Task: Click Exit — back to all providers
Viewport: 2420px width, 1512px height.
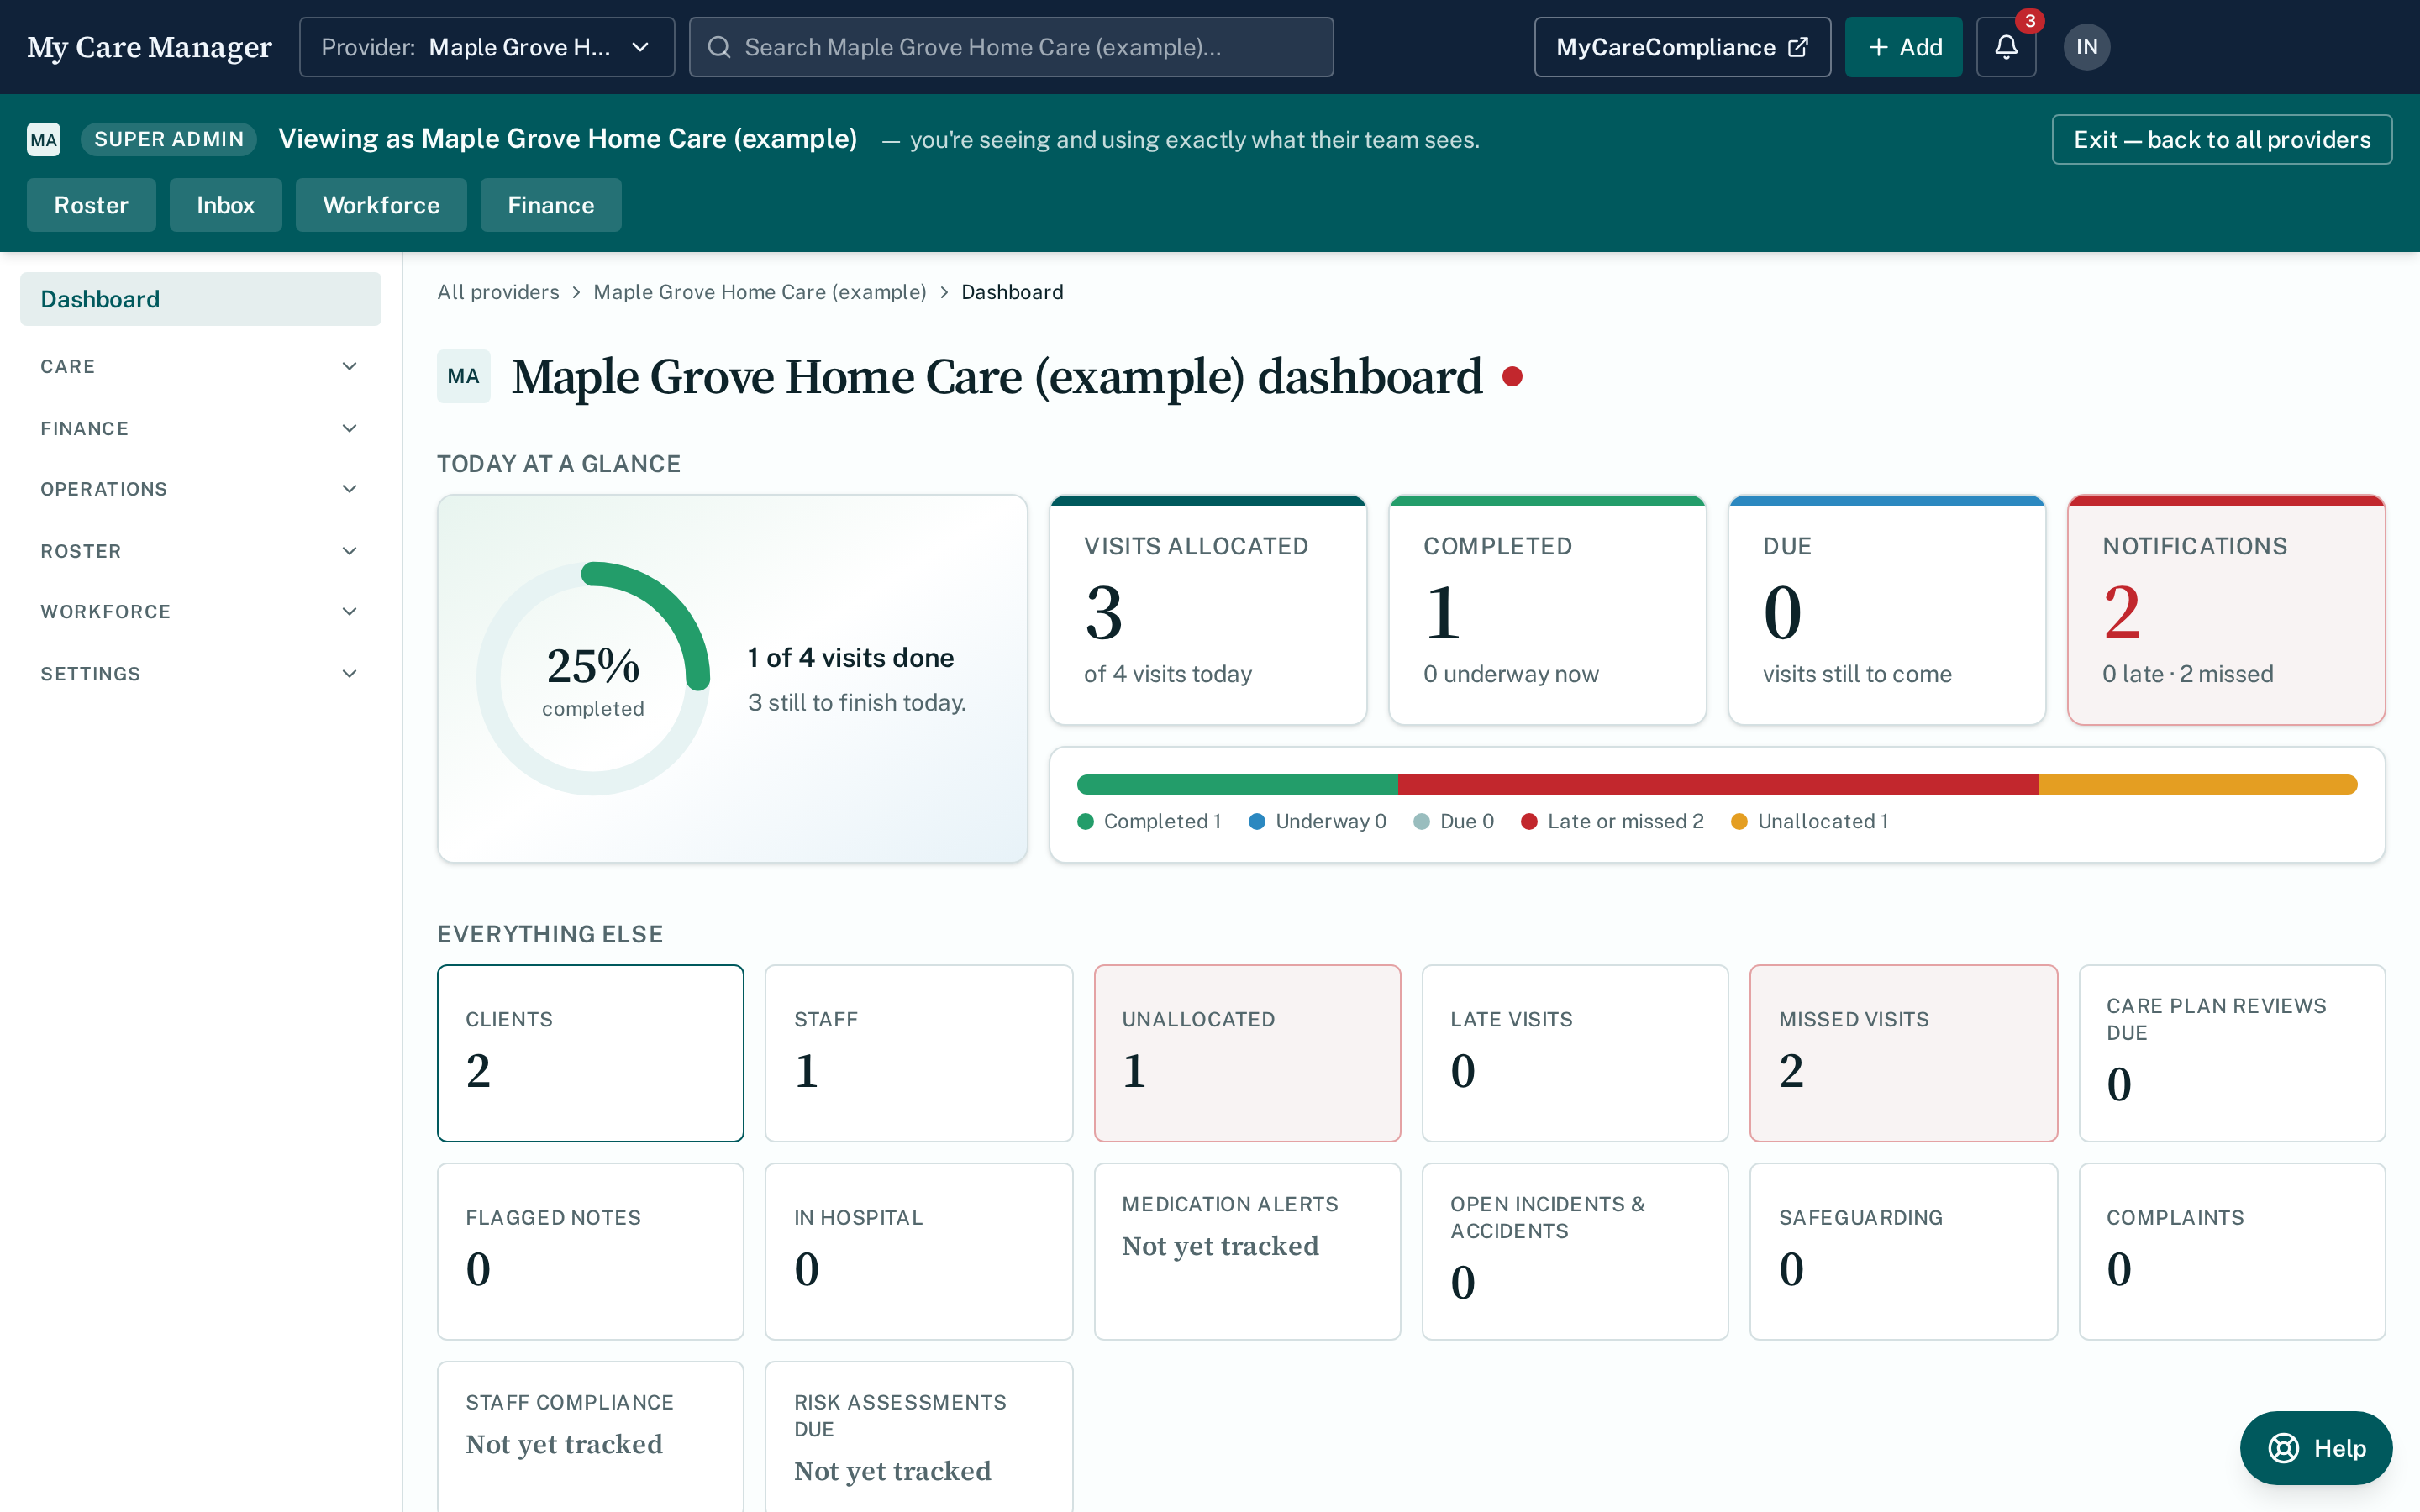Action: coord(2222,139)
